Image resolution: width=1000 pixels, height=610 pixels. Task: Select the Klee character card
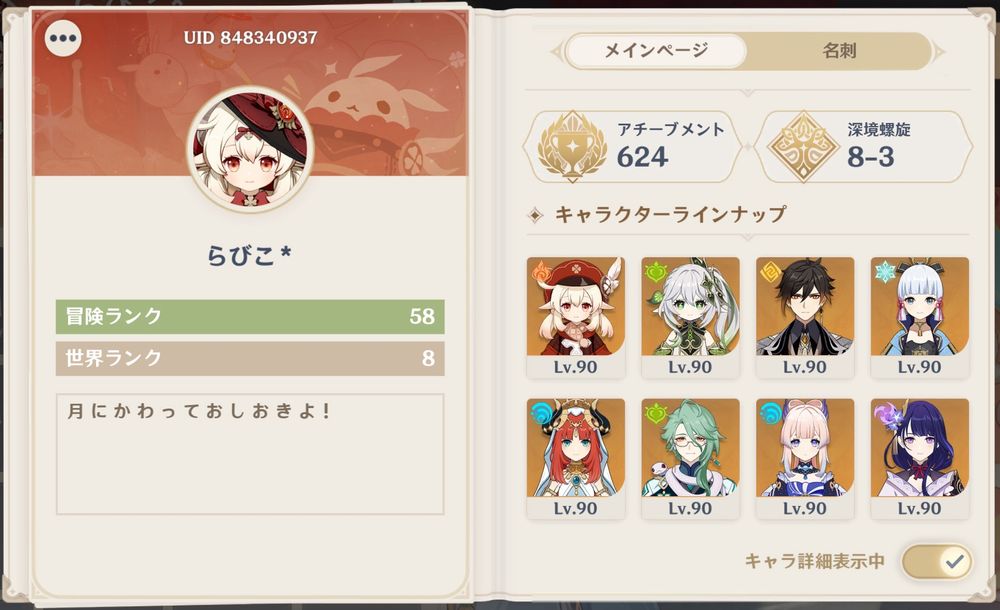[x=576, y=318]
